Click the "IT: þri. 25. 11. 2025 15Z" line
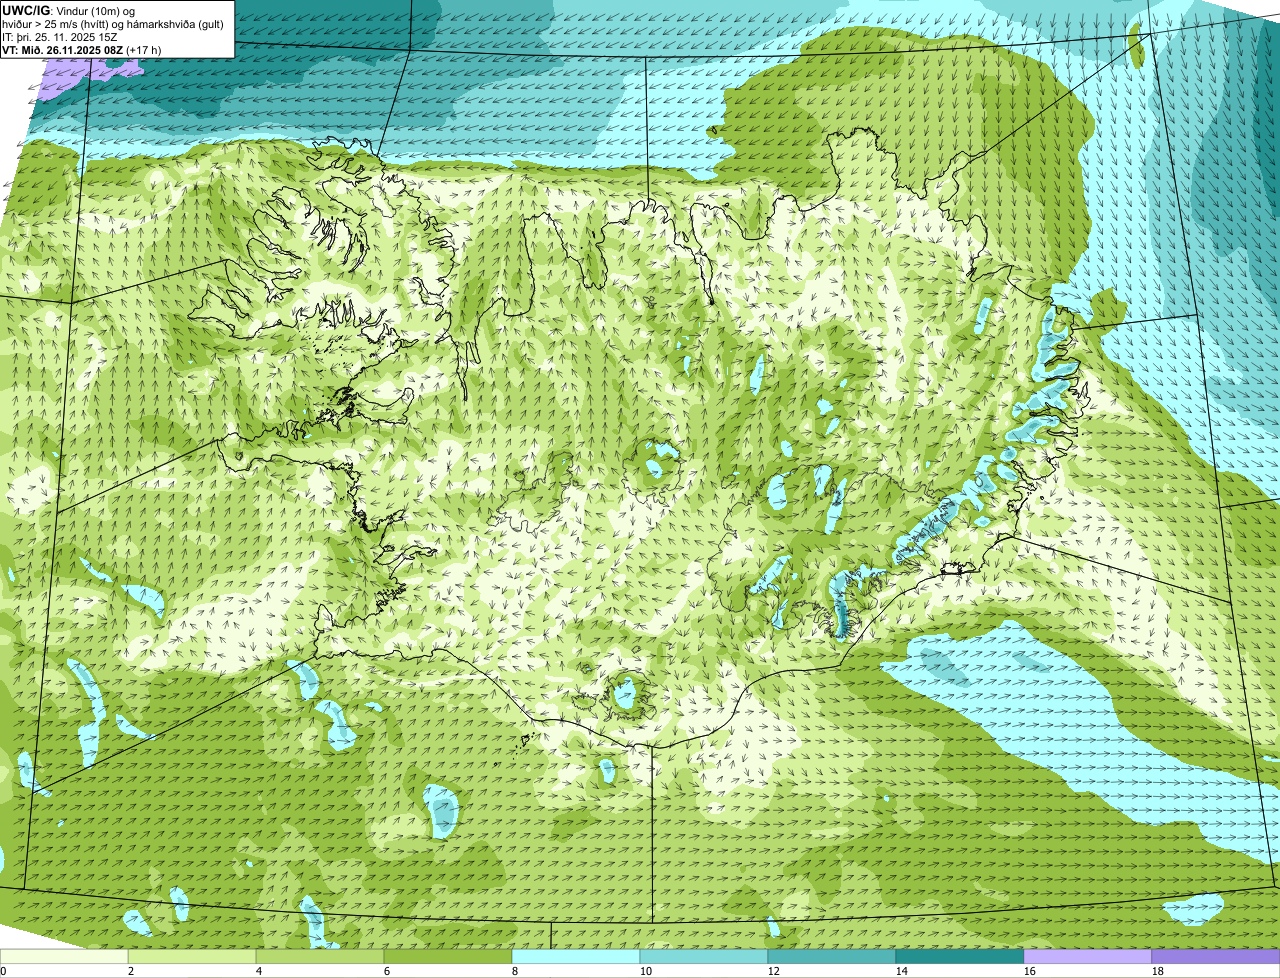 [x=60, y=37]
